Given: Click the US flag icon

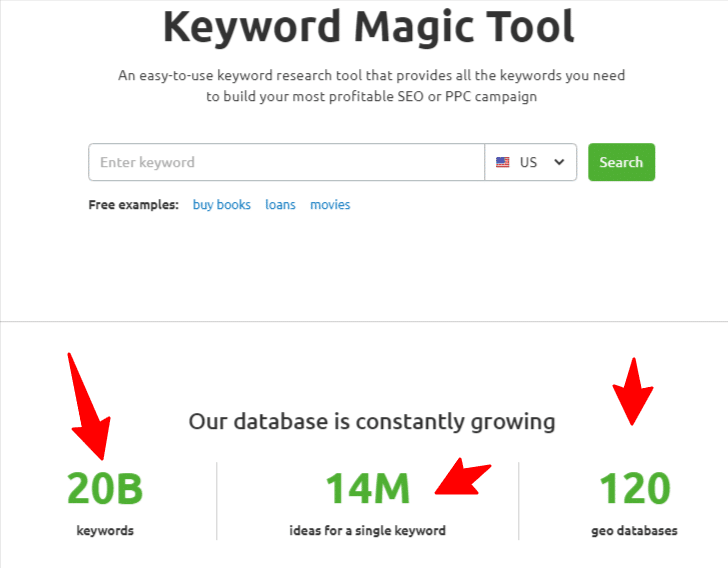Looking at the screenshot, I should 502,162.
